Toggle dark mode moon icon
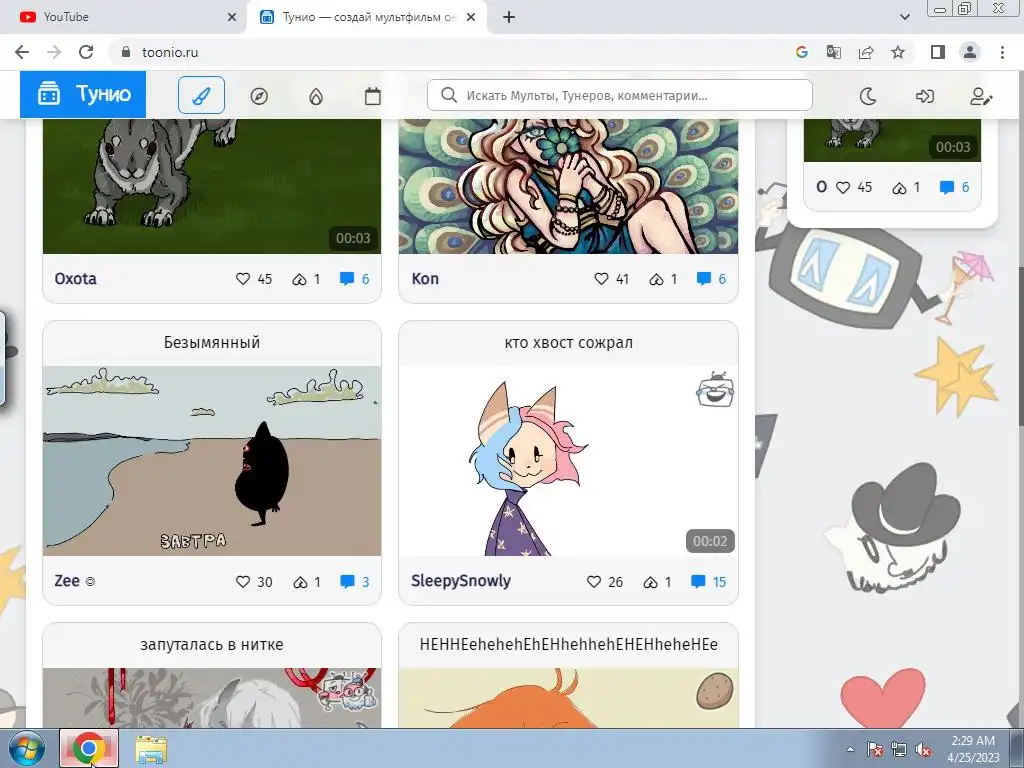 click(x=867, y=96)
